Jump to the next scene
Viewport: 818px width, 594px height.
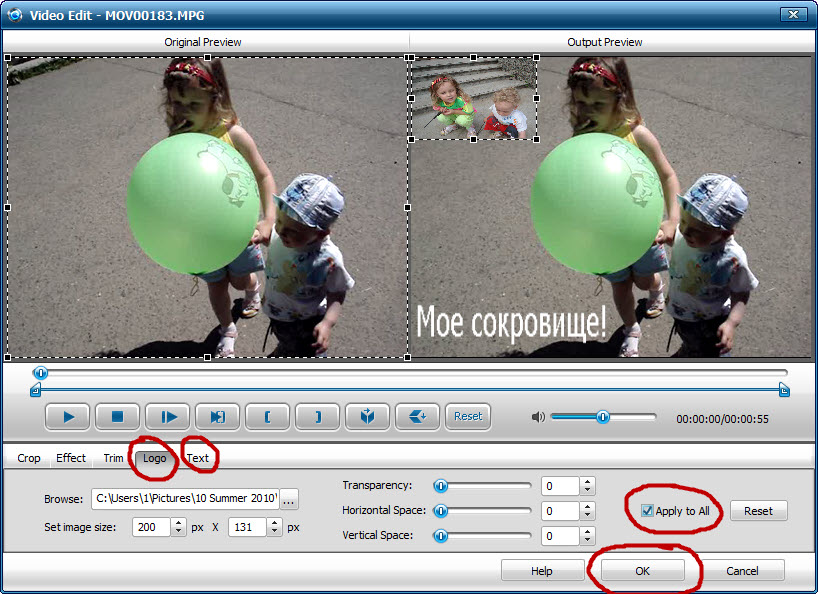(x=217, y=417)
